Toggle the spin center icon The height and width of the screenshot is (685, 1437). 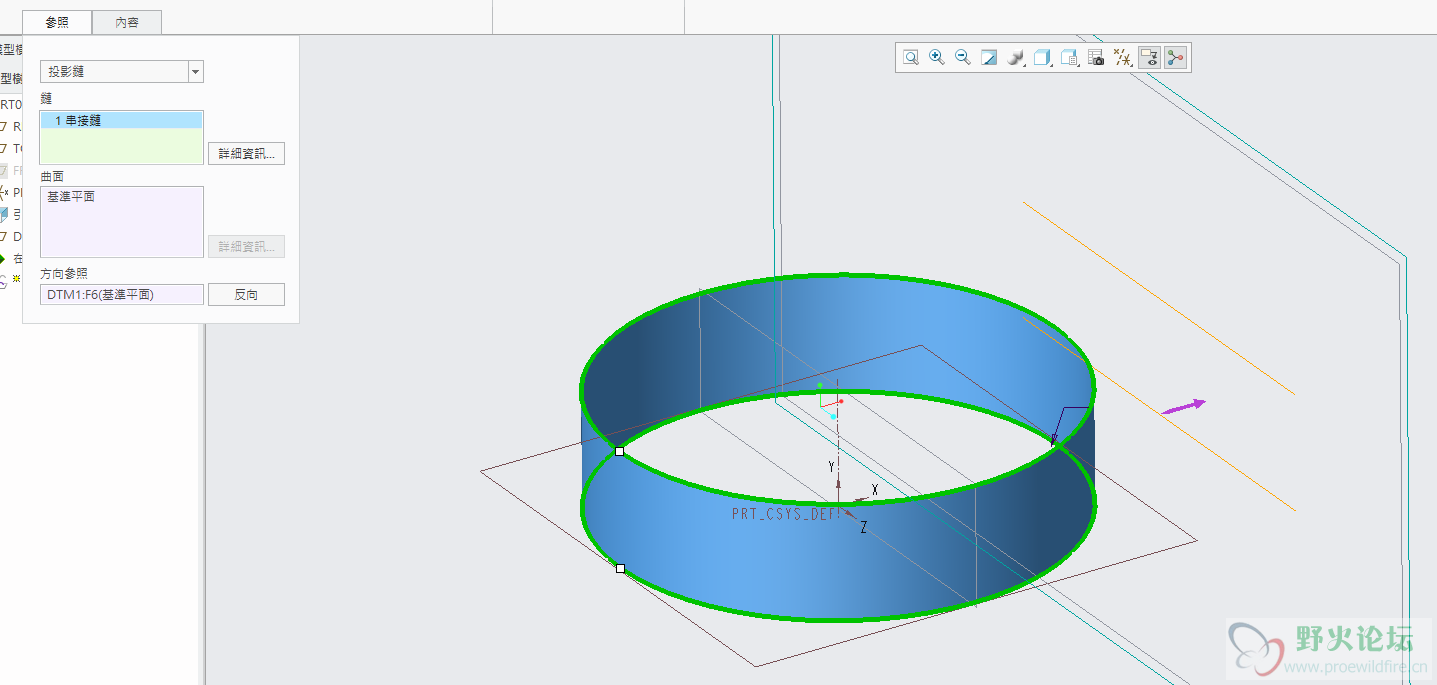coord(1175,58)
